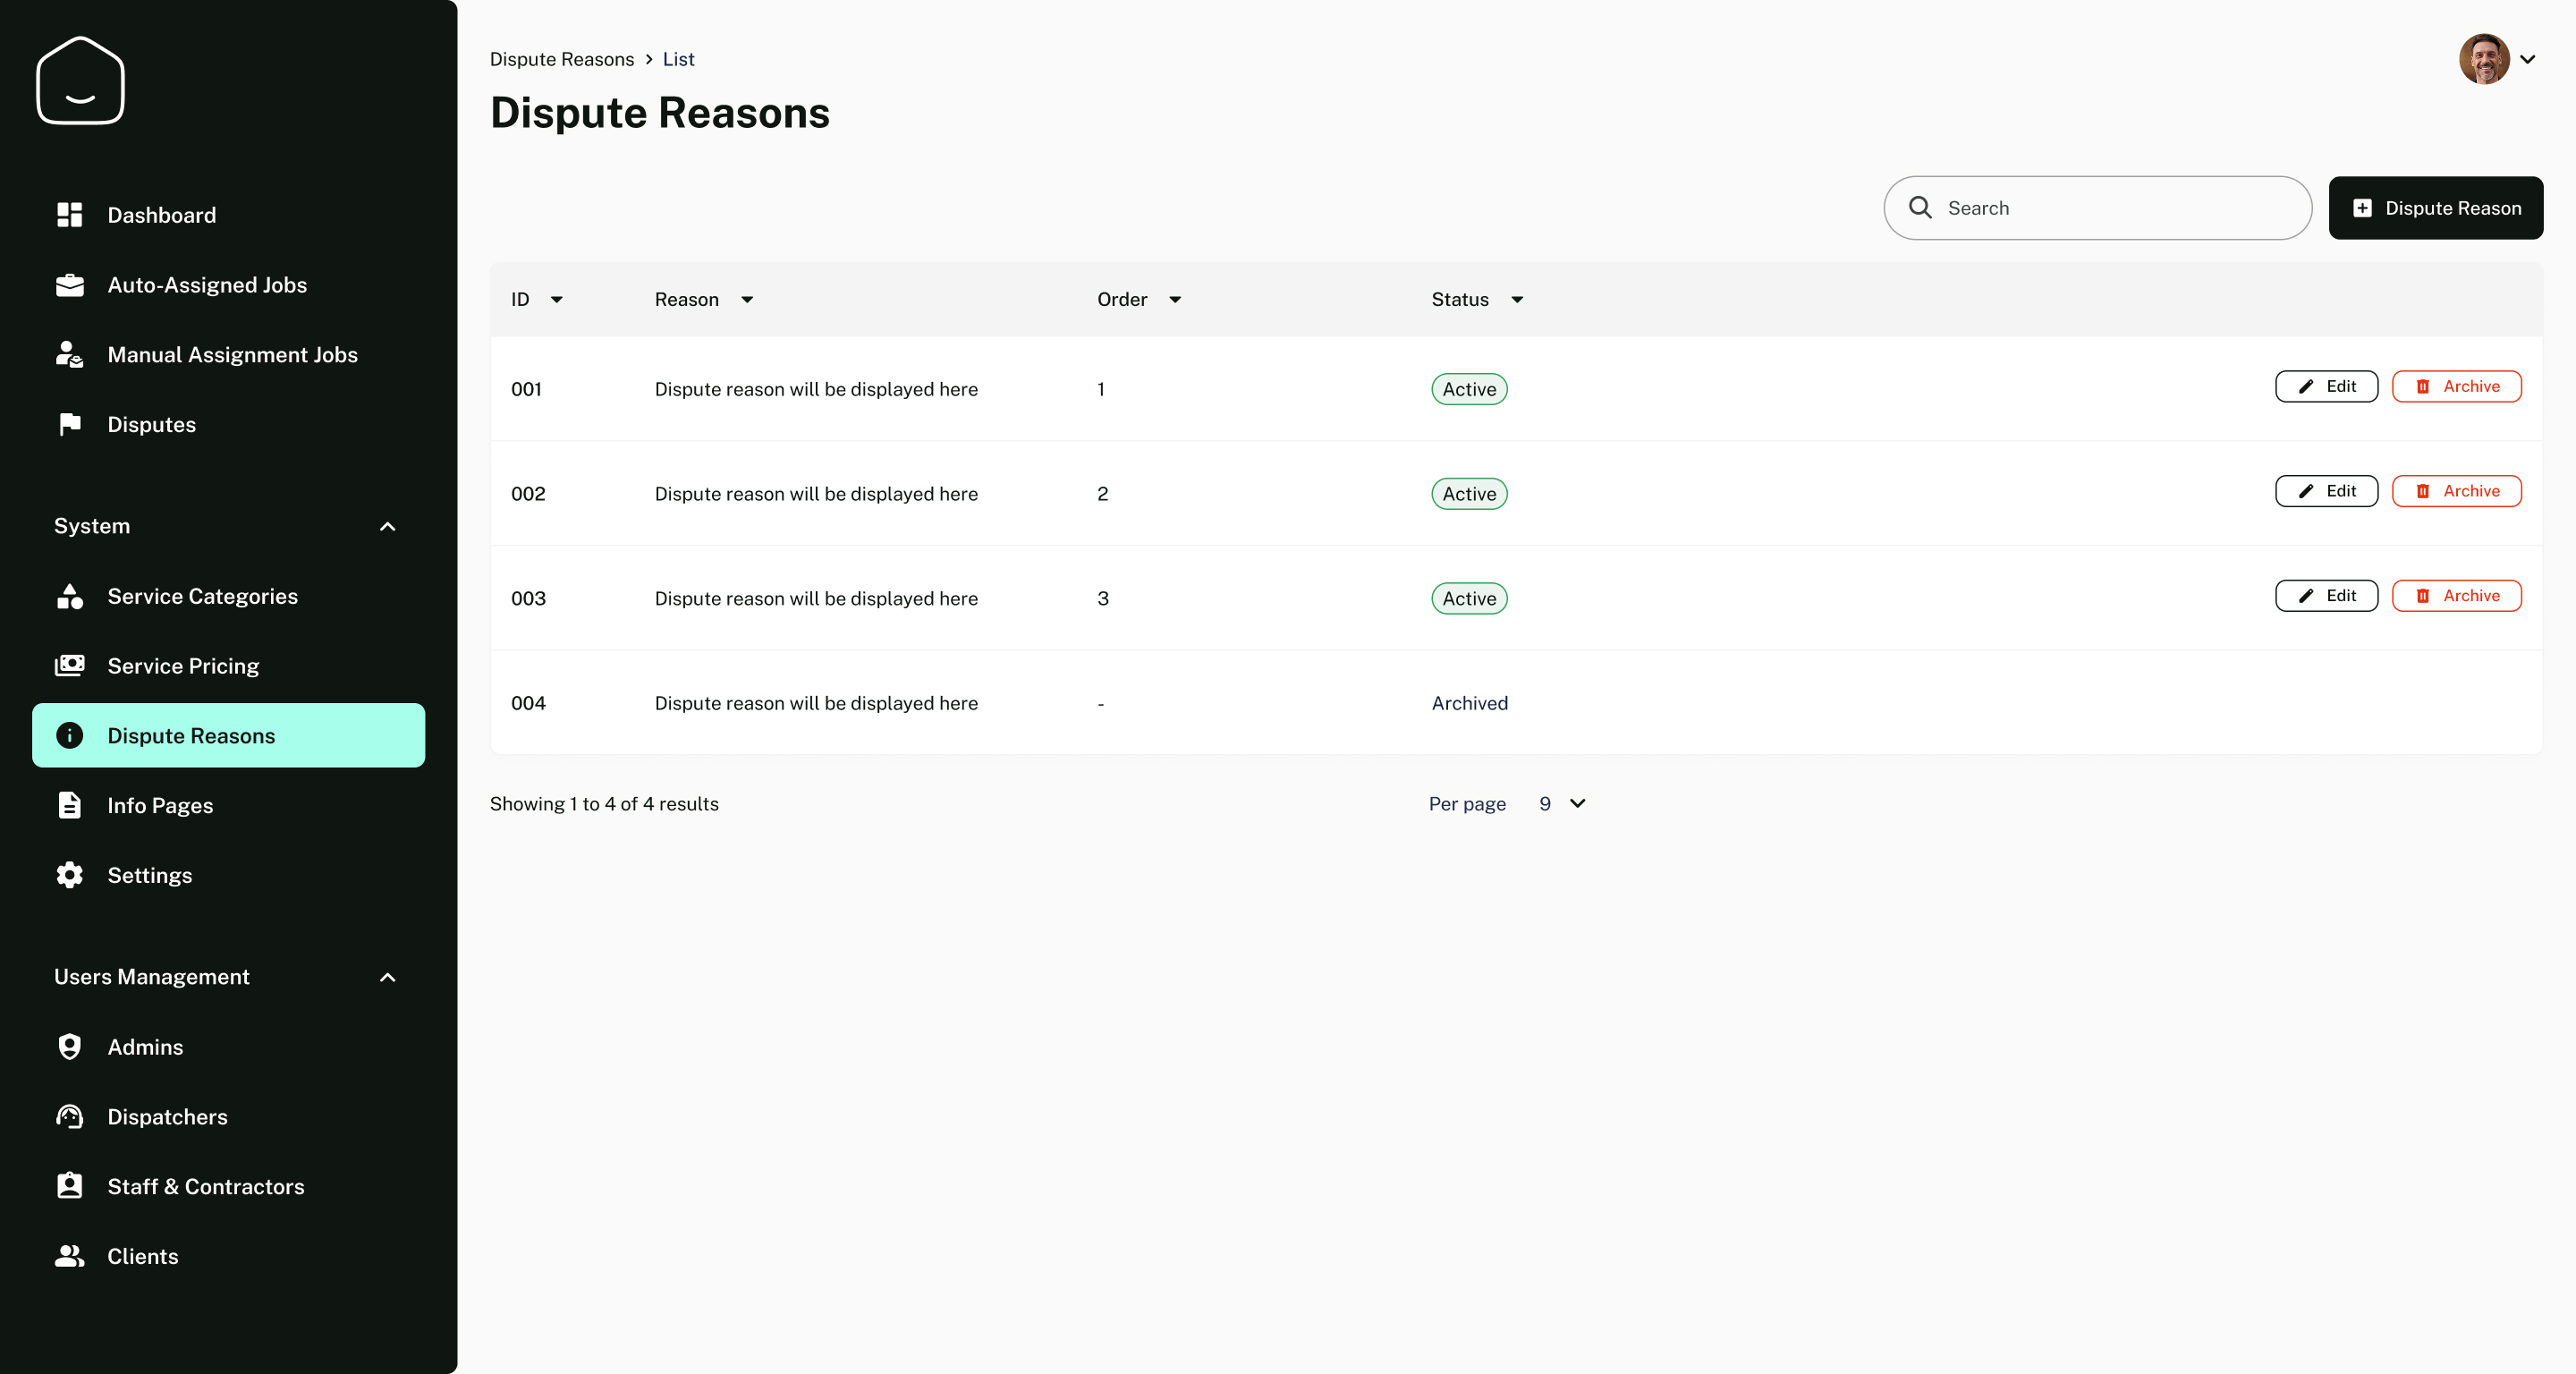The image size is (2576, 1374).
Task: Click the Dispatchers headset icon
Action: coord(69,1117)
